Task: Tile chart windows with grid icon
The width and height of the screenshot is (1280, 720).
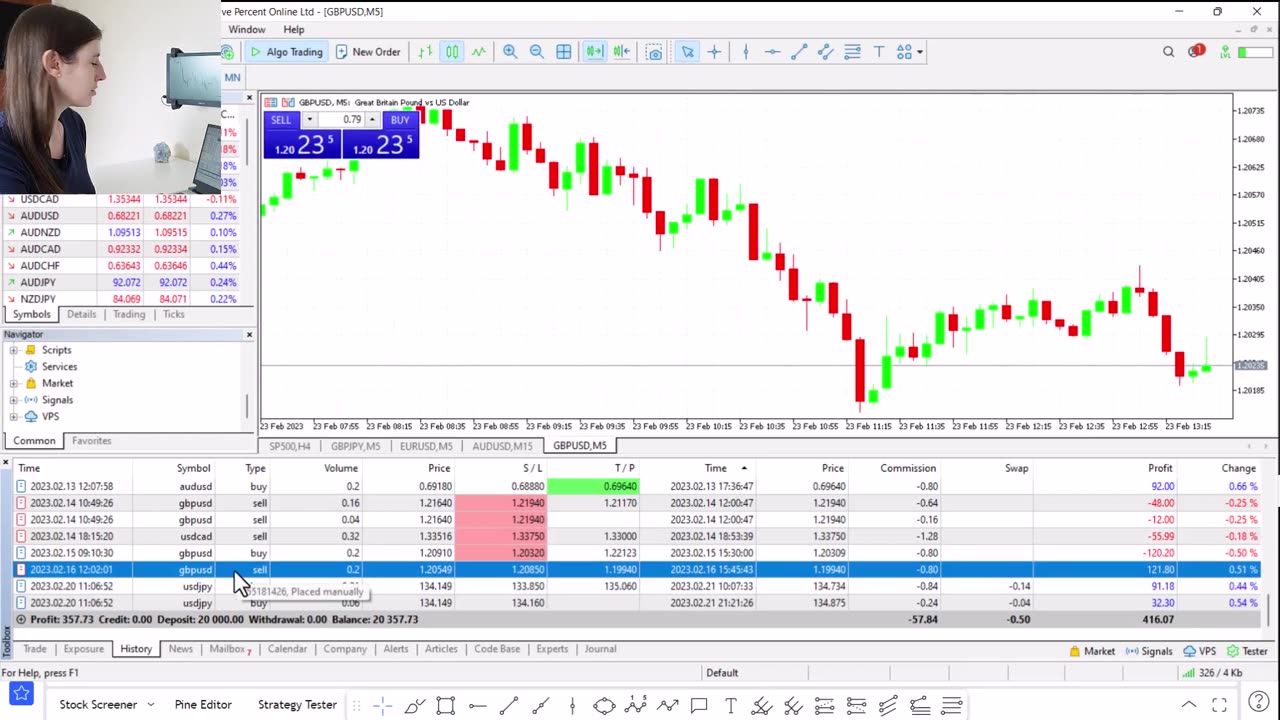Action: point(564,52)
